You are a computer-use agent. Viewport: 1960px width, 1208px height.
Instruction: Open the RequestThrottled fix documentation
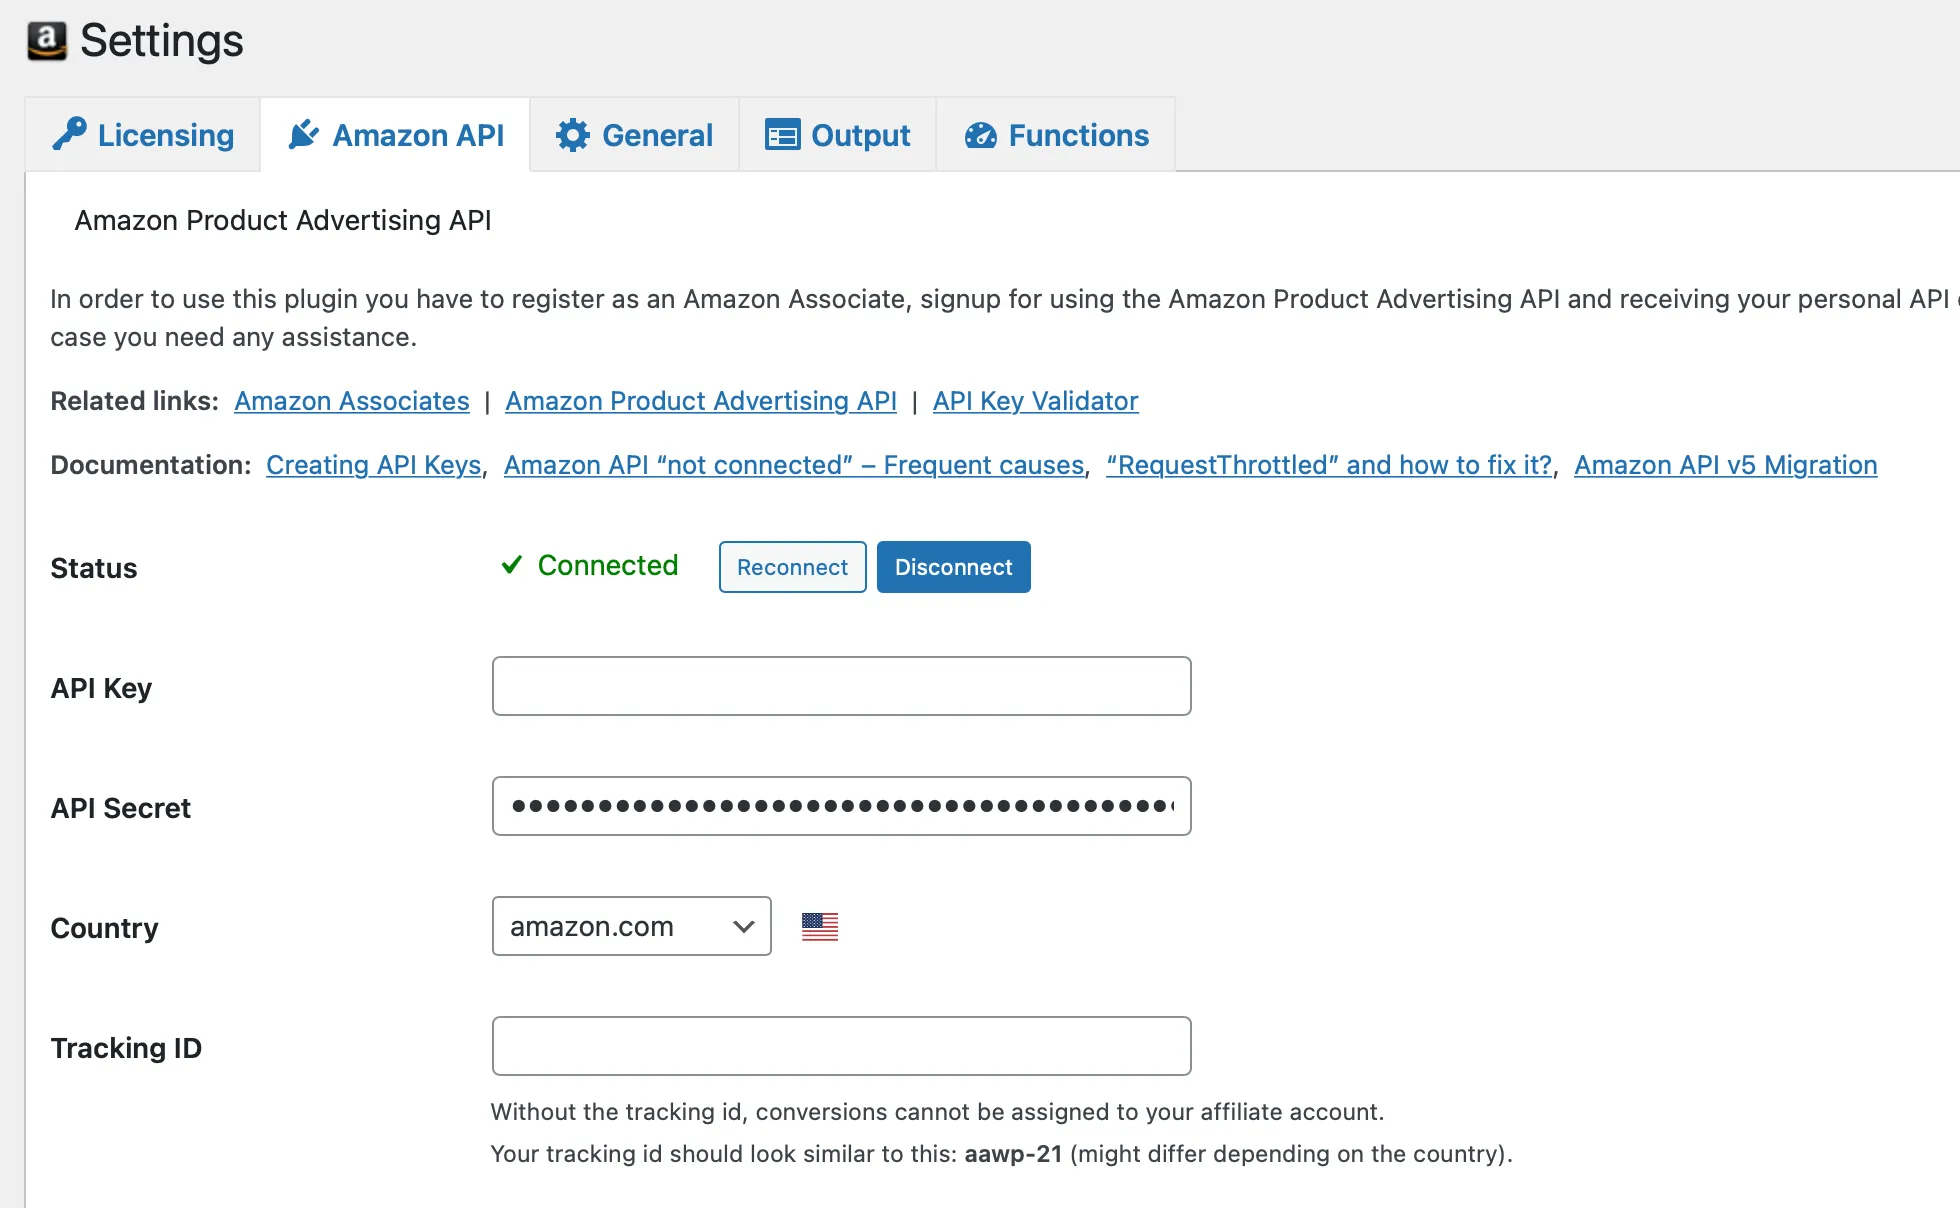pyautogui.click(x=1328, y=465)
